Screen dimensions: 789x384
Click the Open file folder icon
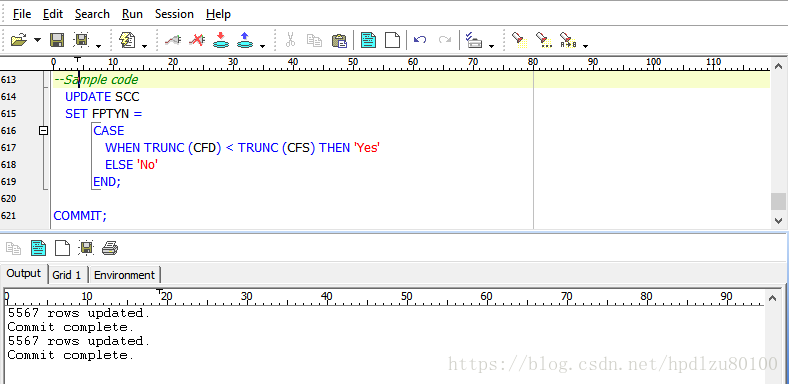click(x=19, y=40)
